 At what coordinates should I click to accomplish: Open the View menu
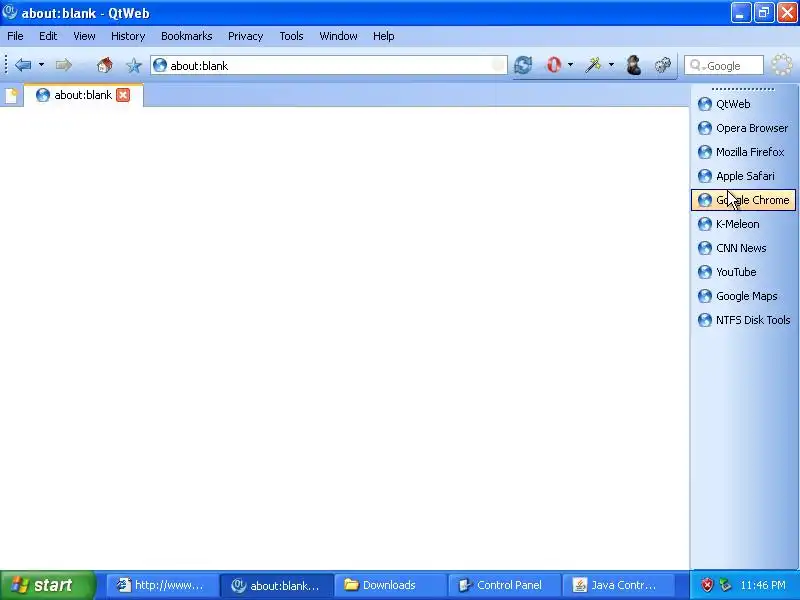pos(84,36)
